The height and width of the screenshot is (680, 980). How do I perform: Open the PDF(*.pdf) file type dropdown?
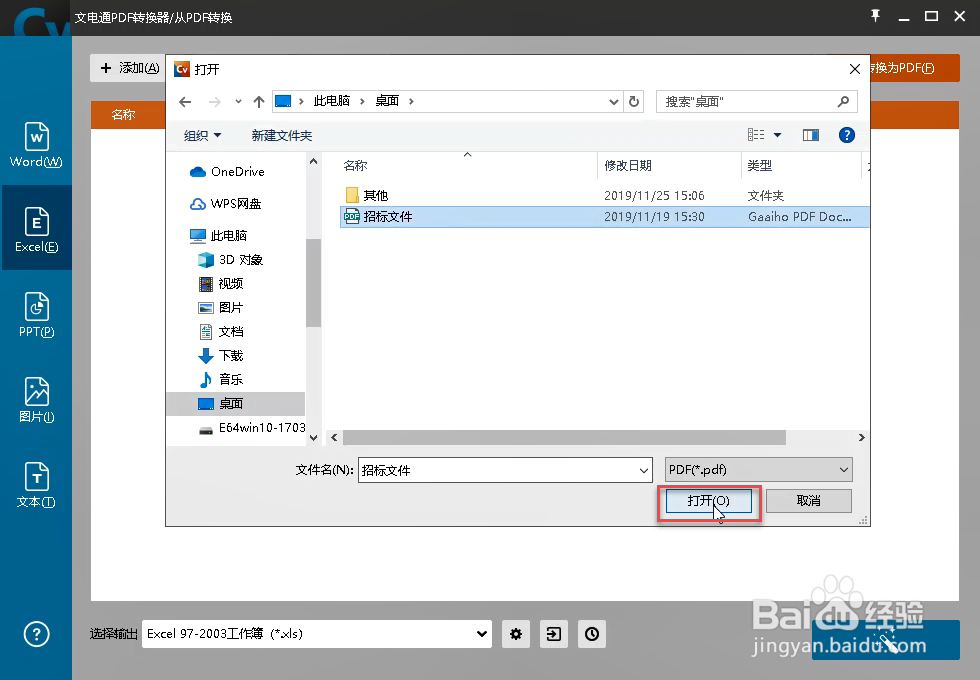[x=758, y=470]
